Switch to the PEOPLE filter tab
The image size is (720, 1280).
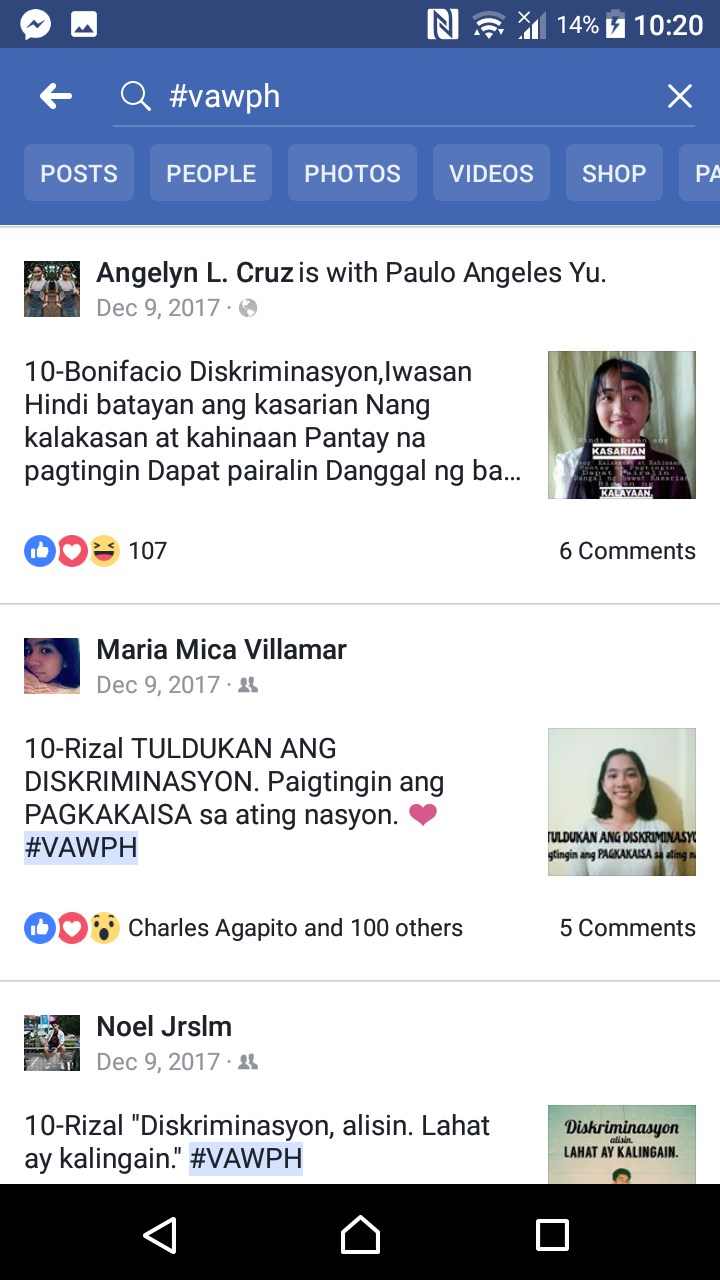(x=211, y=173)
